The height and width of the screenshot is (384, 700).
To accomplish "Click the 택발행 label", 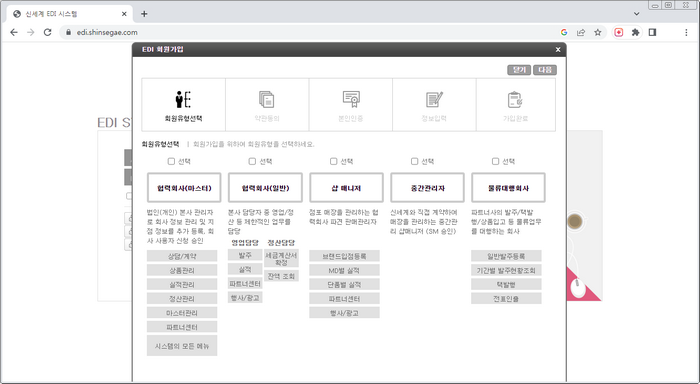I will [x=506, y=284].
